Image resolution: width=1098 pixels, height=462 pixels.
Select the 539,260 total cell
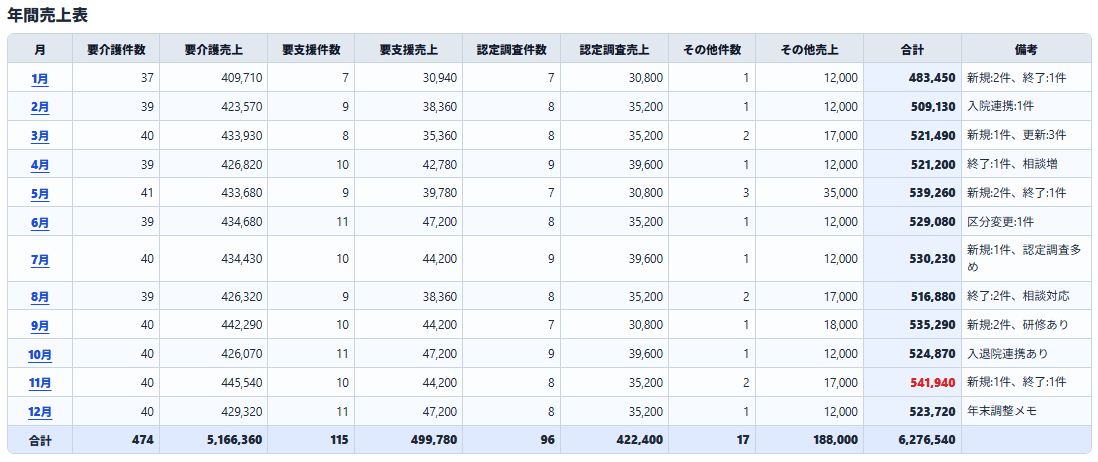pos(912,192)
